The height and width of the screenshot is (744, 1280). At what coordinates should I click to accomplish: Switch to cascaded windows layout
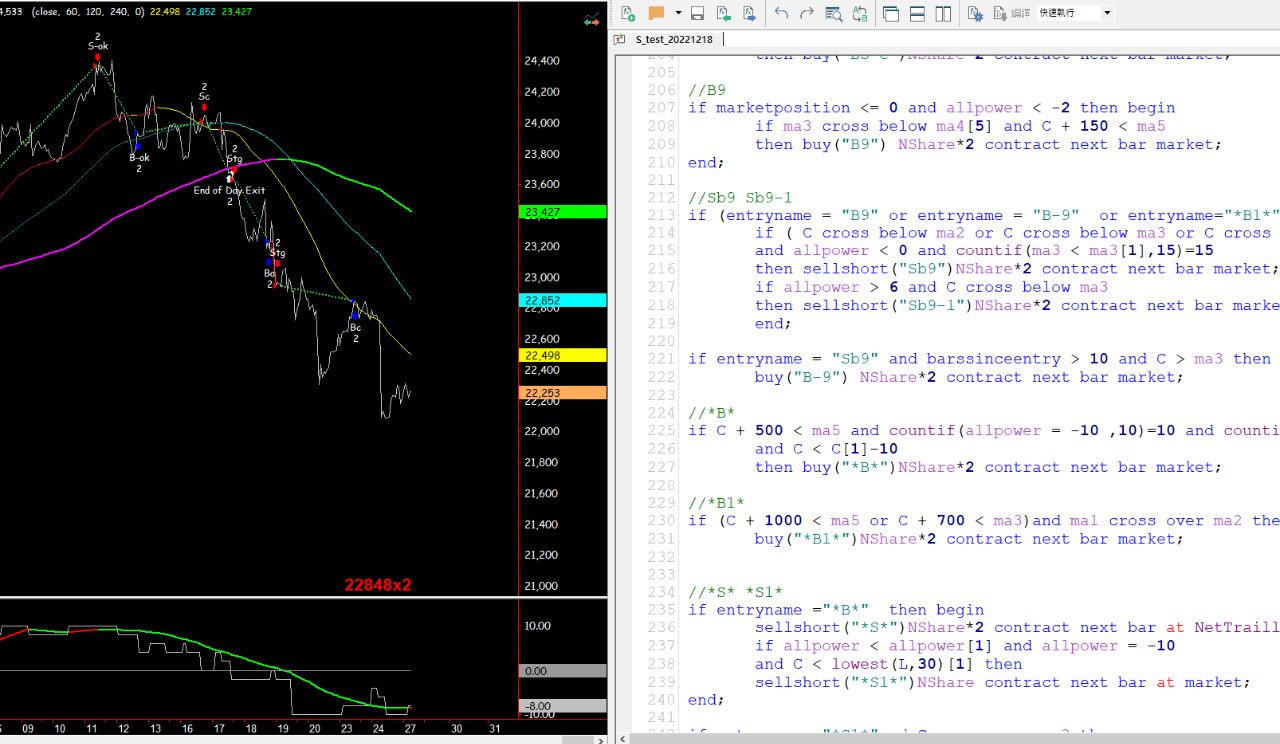coord(891,13)
